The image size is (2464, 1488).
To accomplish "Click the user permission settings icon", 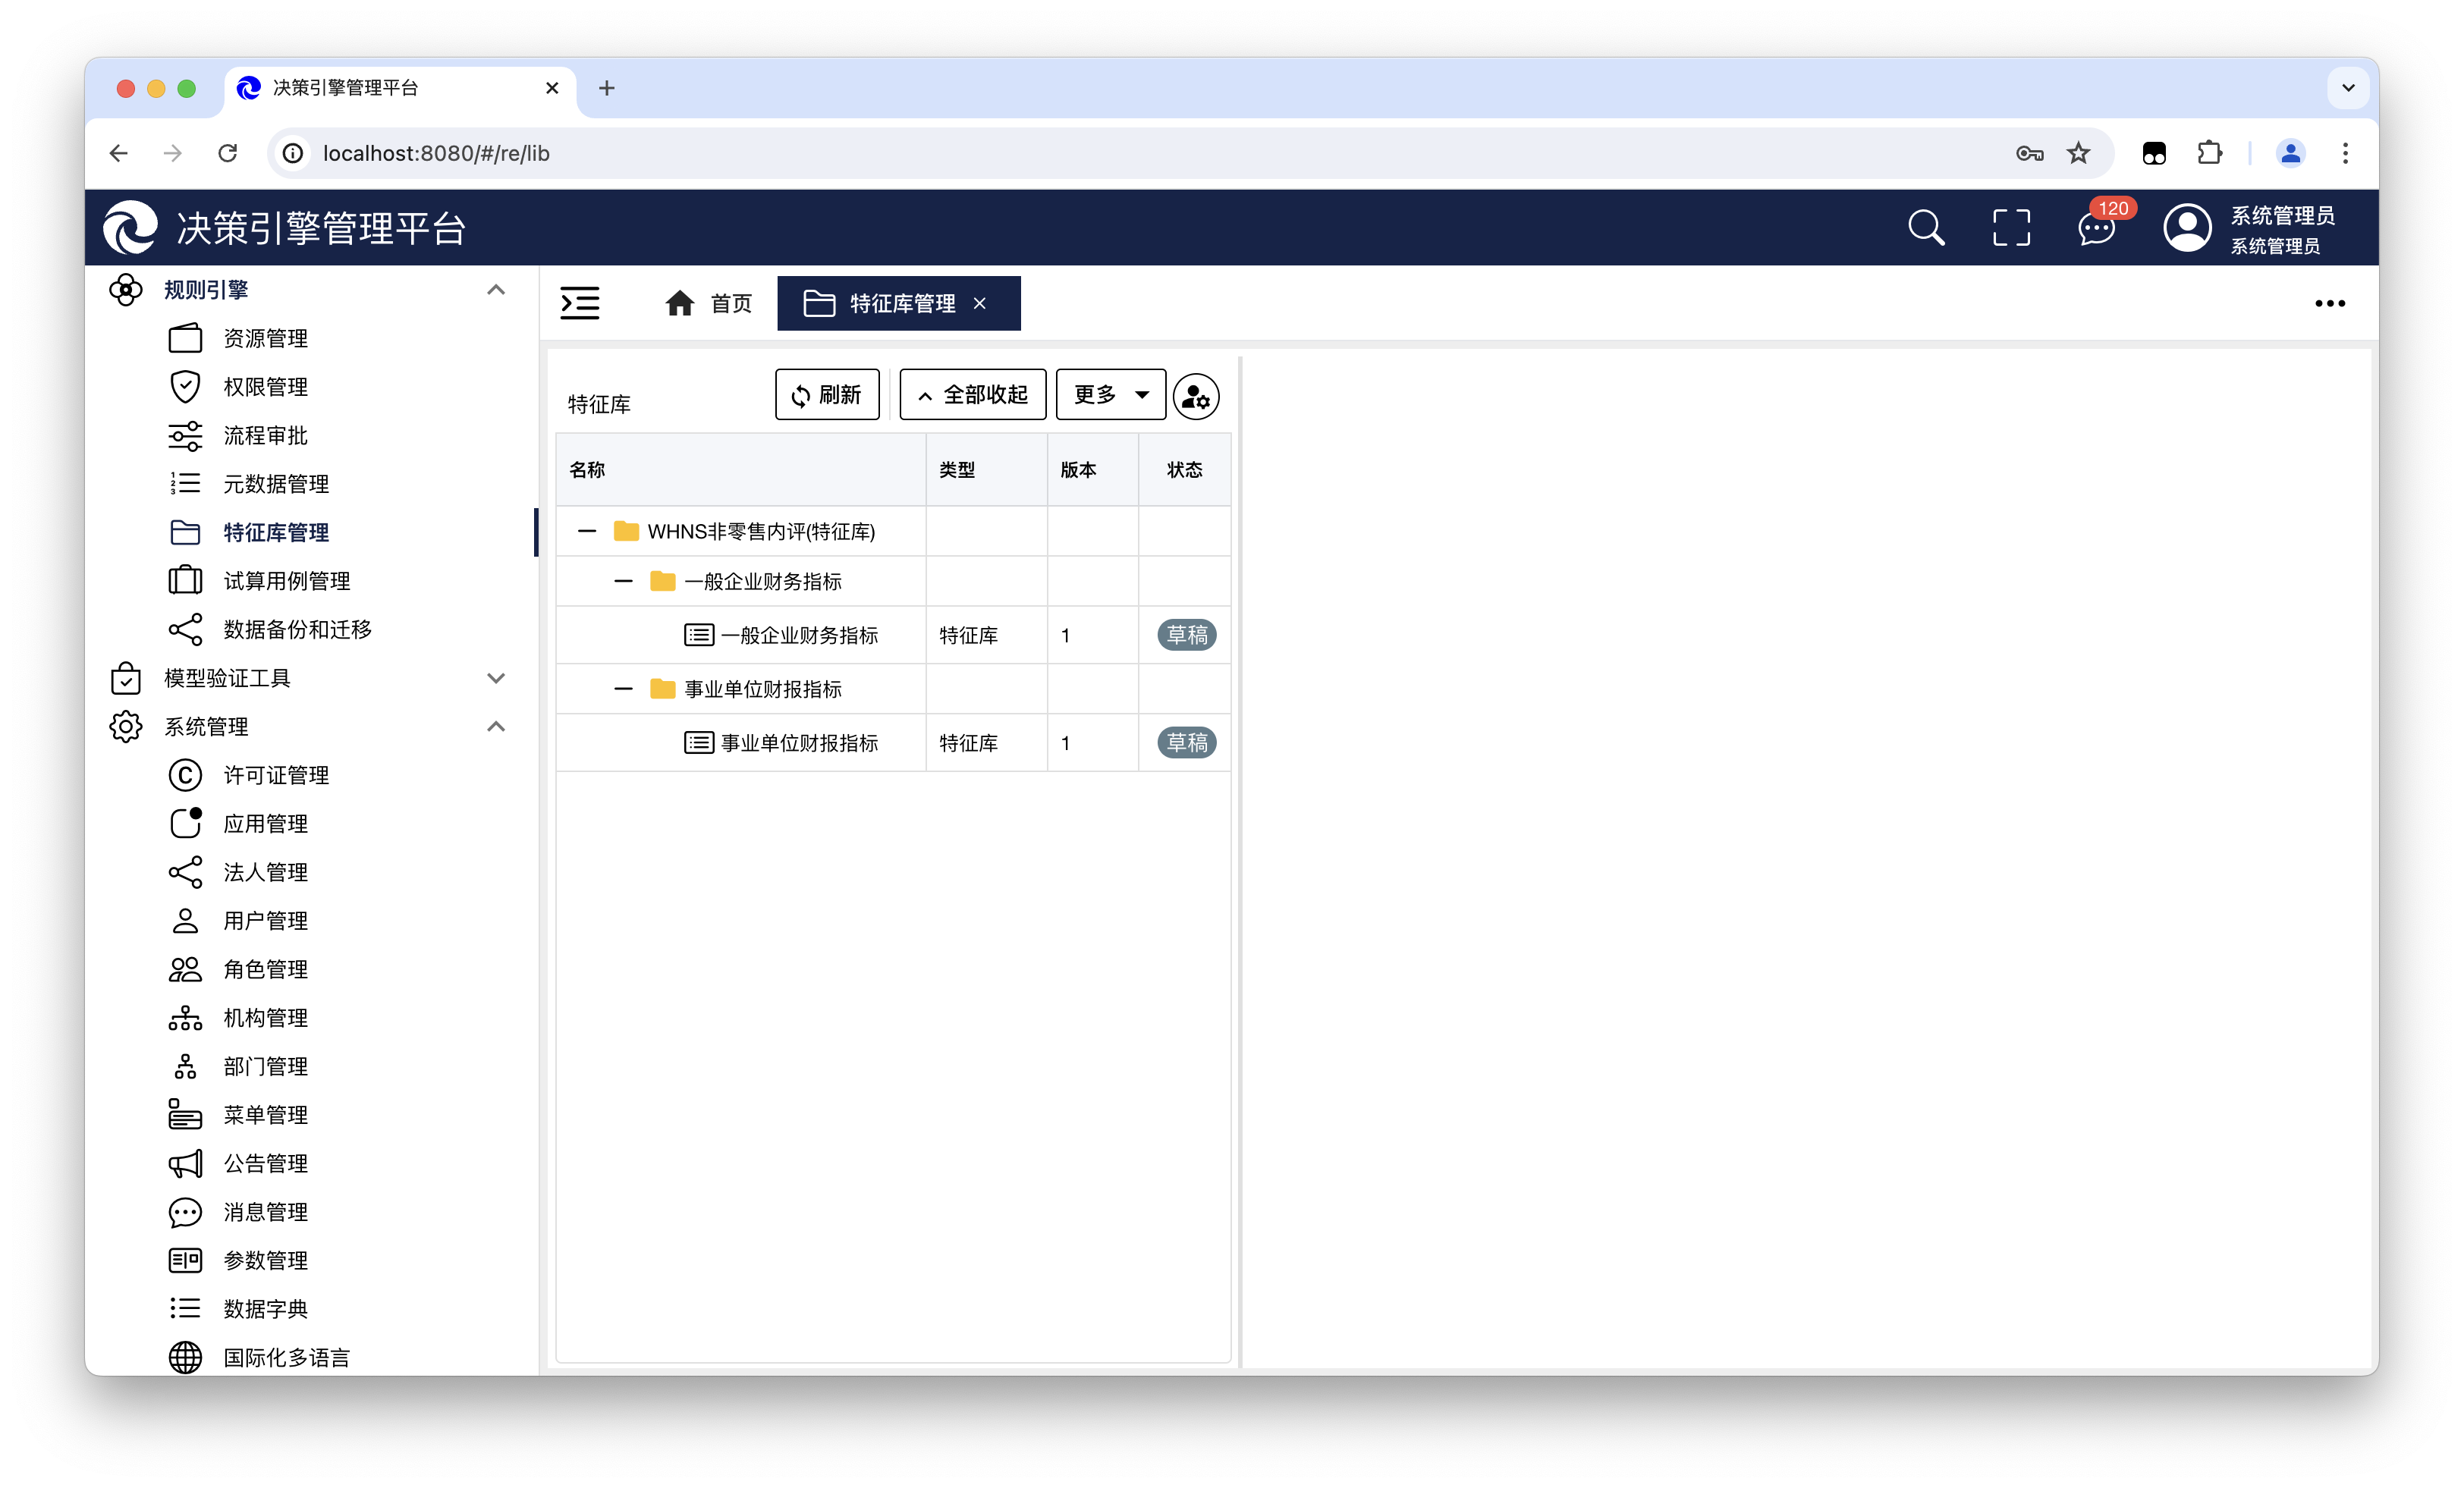I will 1196,397.
